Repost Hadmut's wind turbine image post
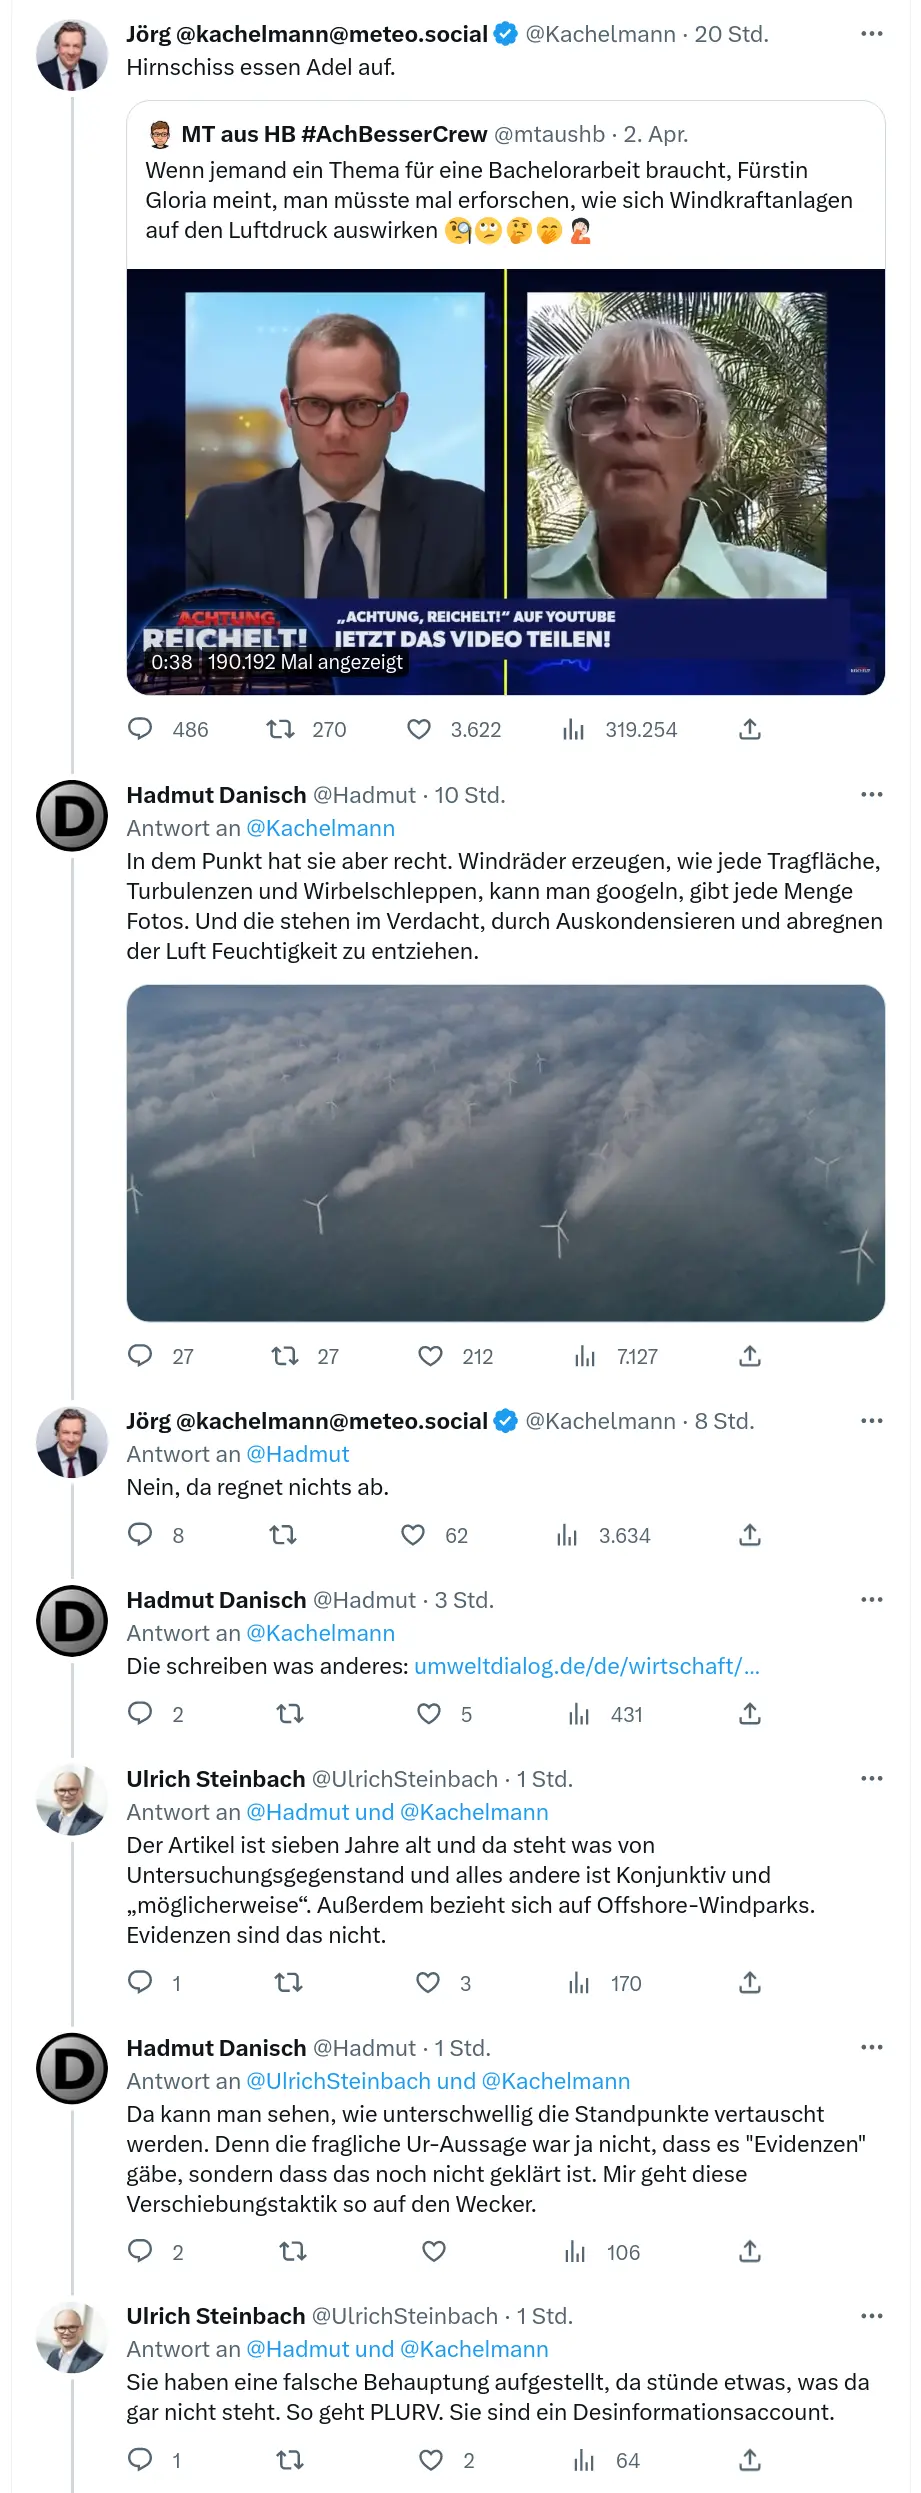Screen dimensions: 921x2493 click(x=285, y=1356)
